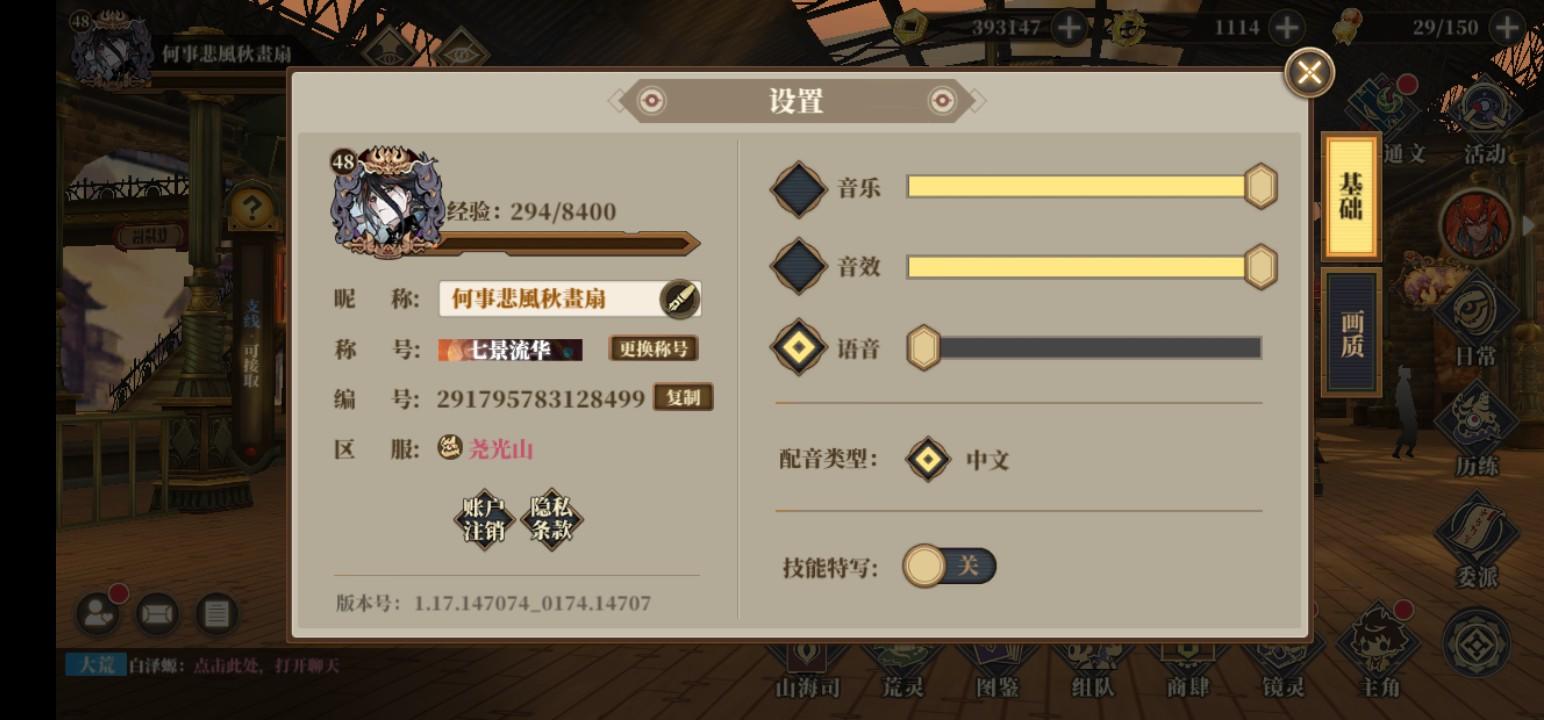Close the 设置 settings dialog

pyautogui.click(x=1309, y=72)
